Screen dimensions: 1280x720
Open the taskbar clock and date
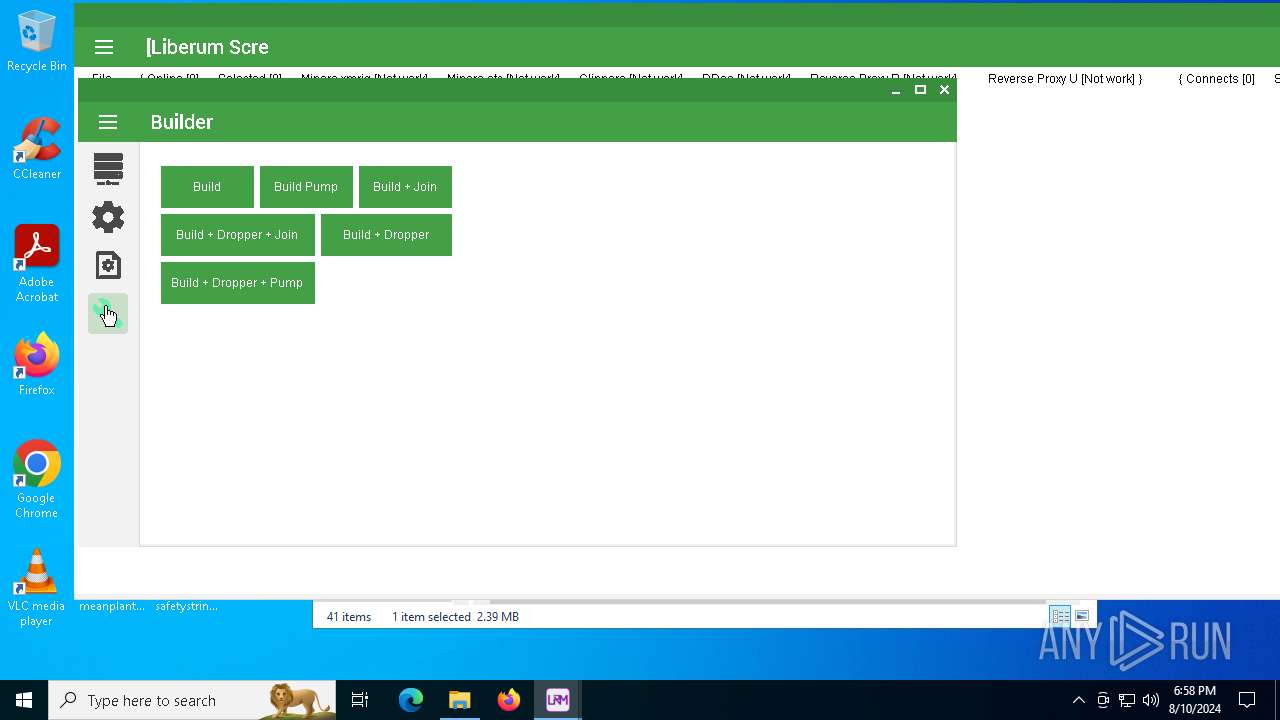pyautogui.click(x=1195, y=700)
